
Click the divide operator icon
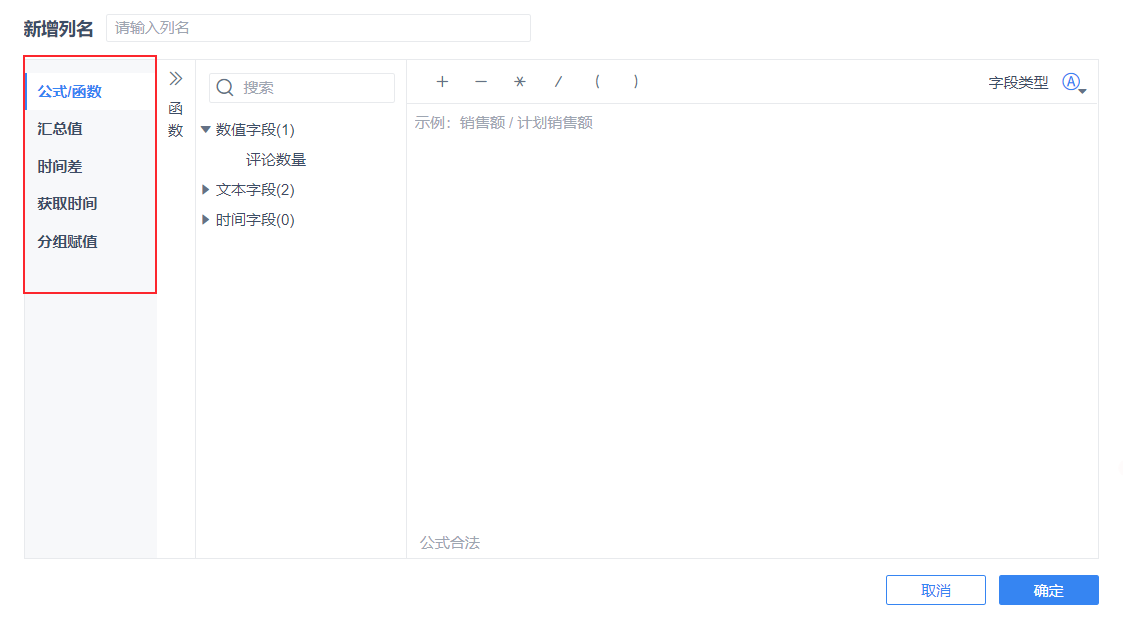[x=558, y=82]
